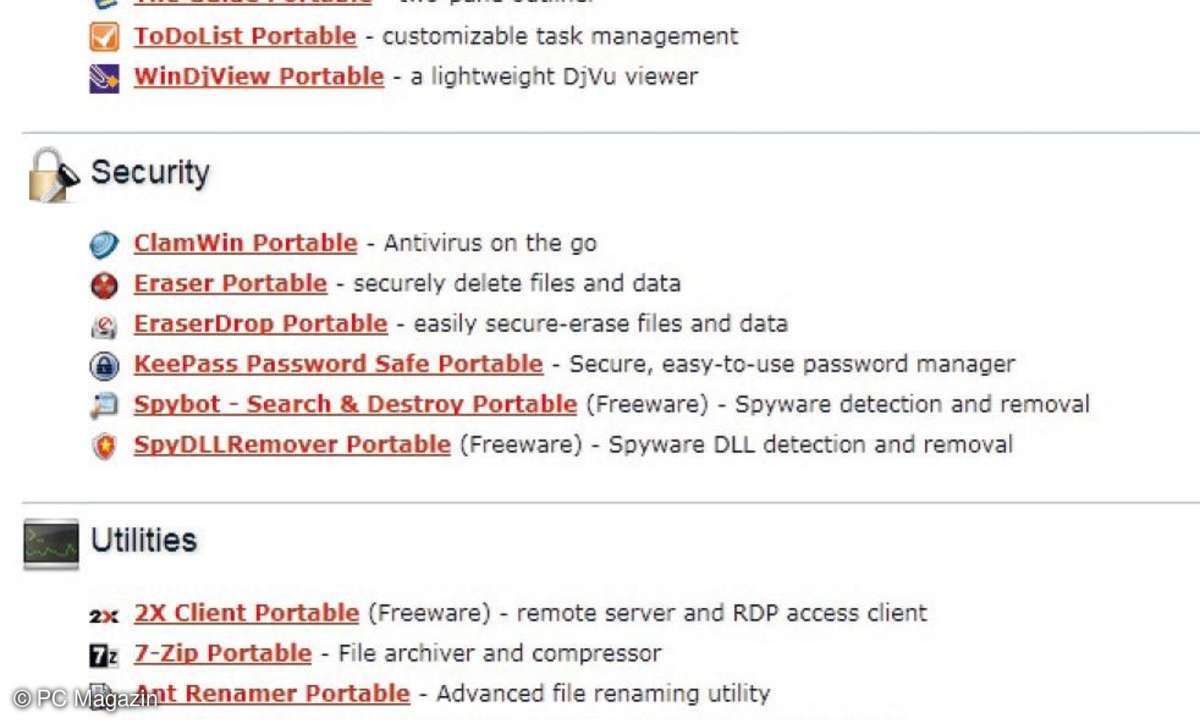
Task: Click the WinDjView Portable app icon
Action: coord(104,77)
